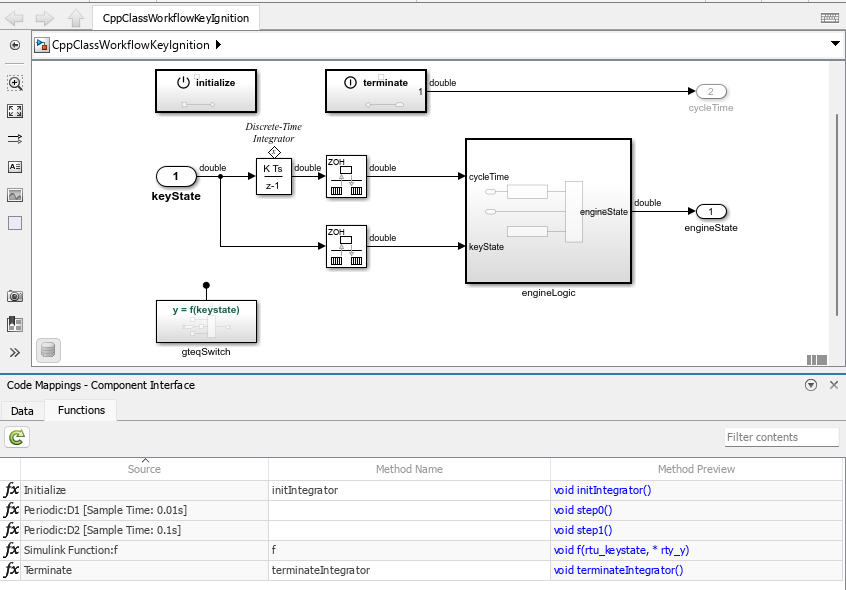Viewport: 846px width, 590px height.
Task: Take a screenshot with camera icon
Action: pos(15,296)
